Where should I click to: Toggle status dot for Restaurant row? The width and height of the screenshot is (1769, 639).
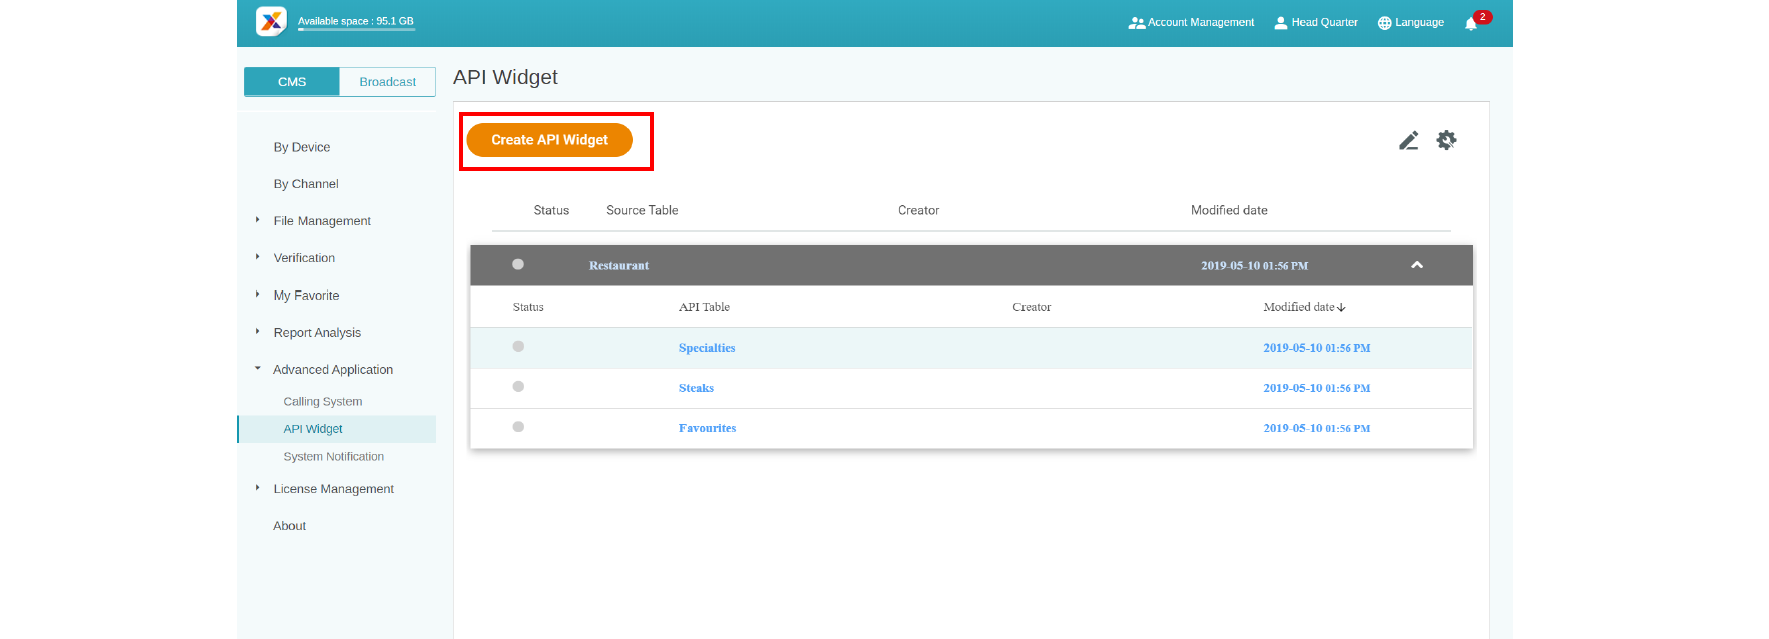(x=518, y=265)
